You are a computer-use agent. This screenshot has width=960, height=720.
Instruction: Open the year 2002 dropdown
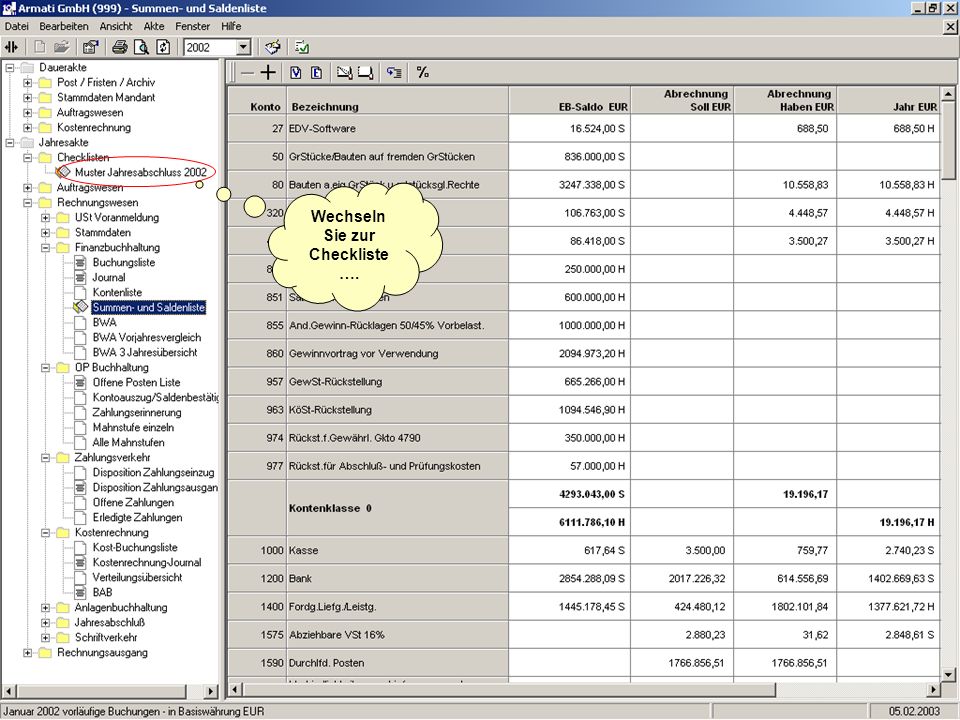(243, 47)
